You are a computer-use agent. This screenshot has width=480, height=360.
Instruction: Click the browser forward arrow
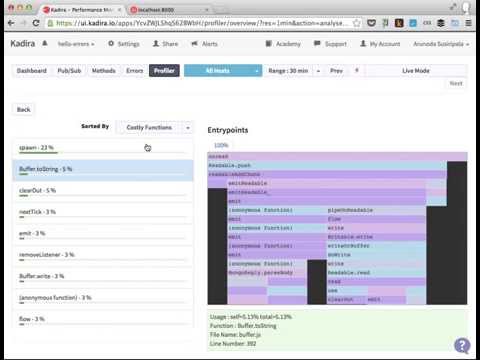(23, 23)
